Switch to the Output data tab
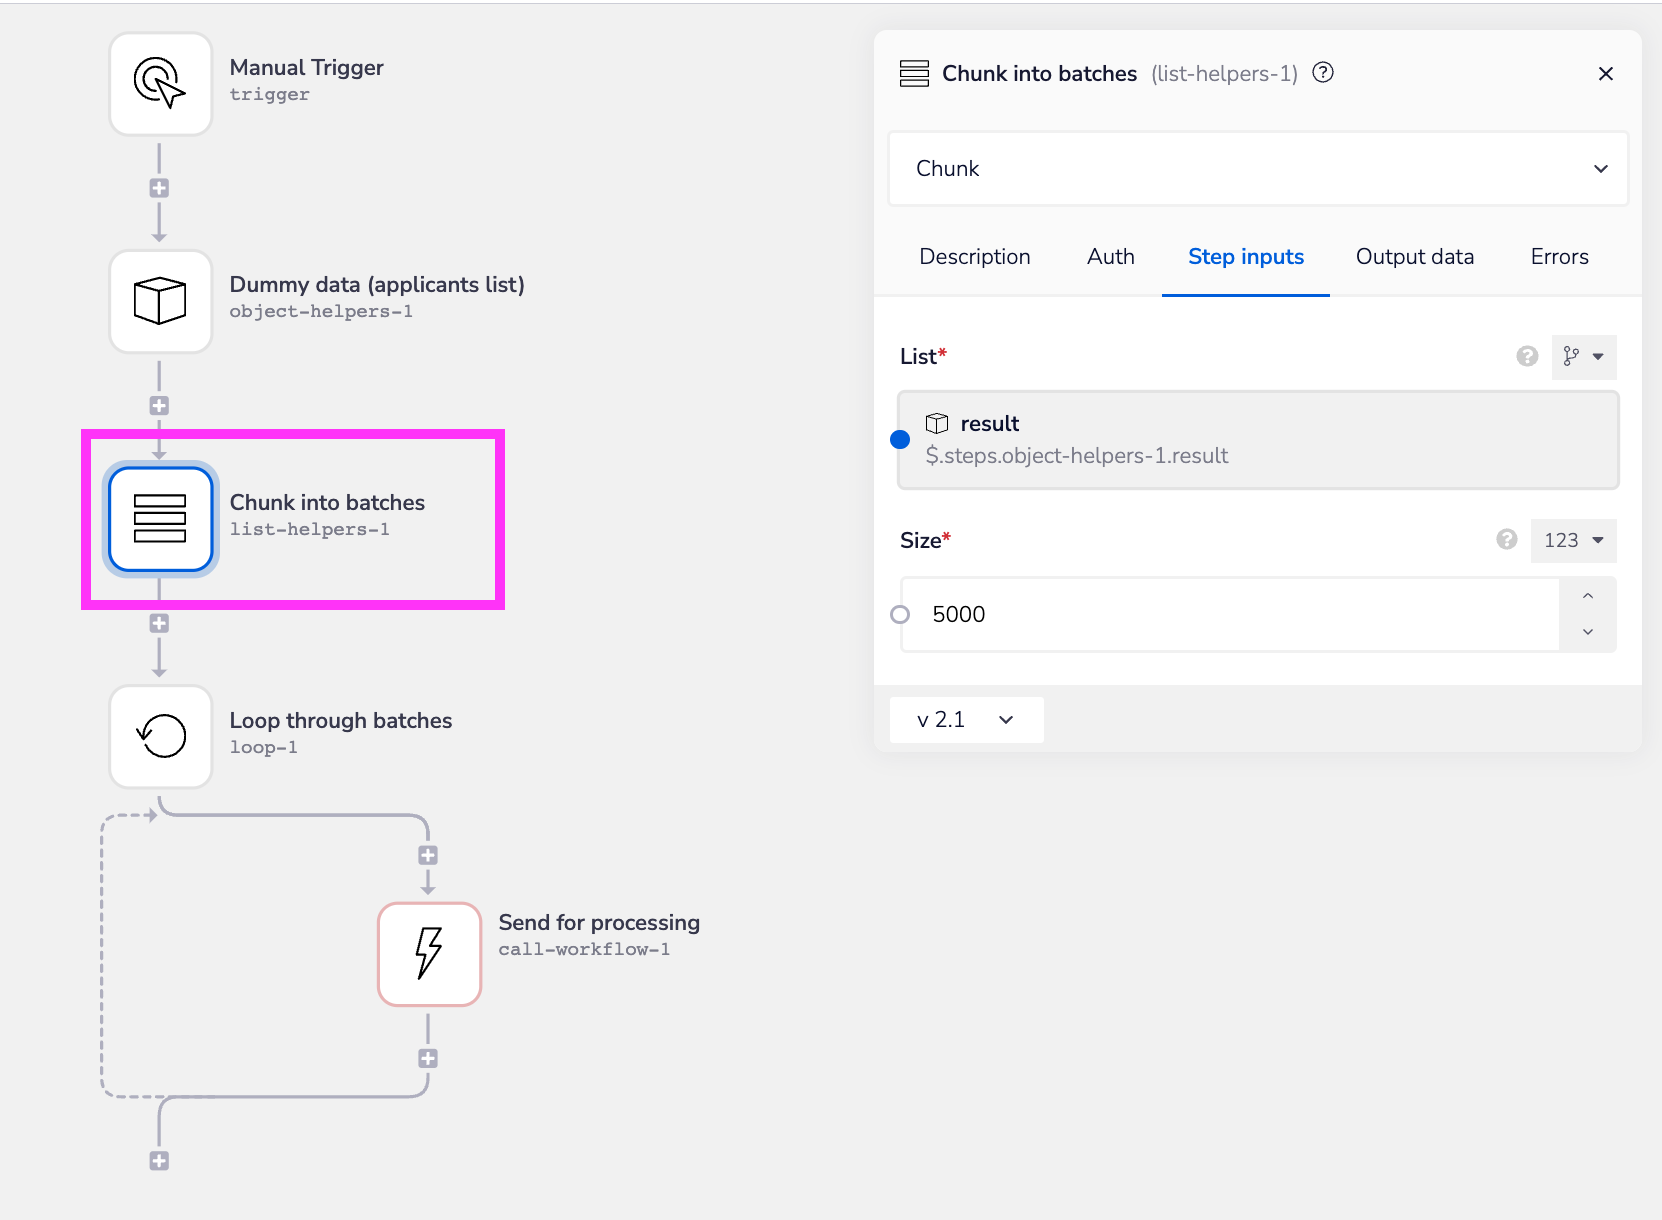The height and width of the screenshot is (1220, 1662). (x=1414, y=257)
